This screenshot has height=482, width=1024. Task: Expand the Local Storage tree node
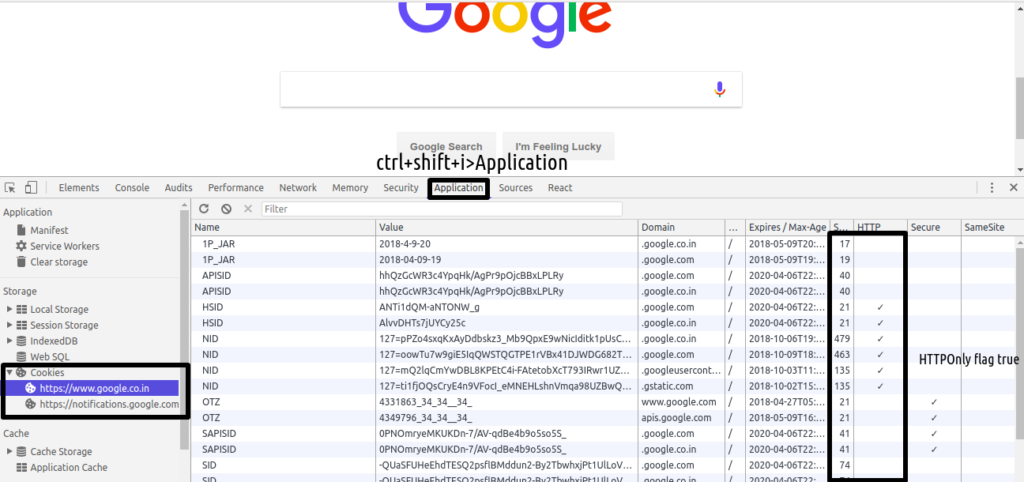click(10, 310)
